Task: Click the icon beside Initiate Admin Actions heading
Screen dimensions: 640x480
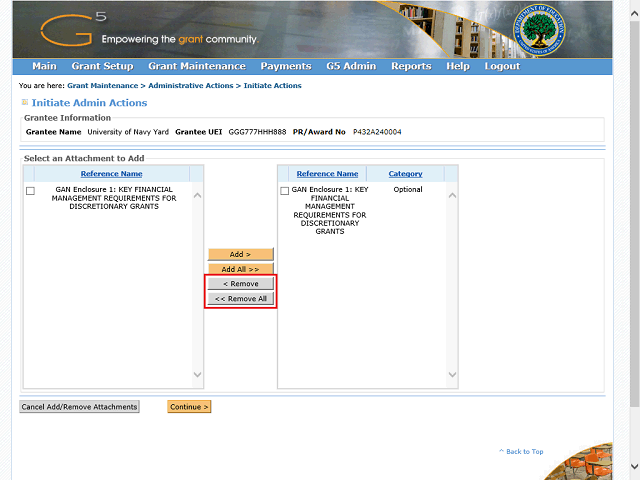Action: [x=24, y=102]
